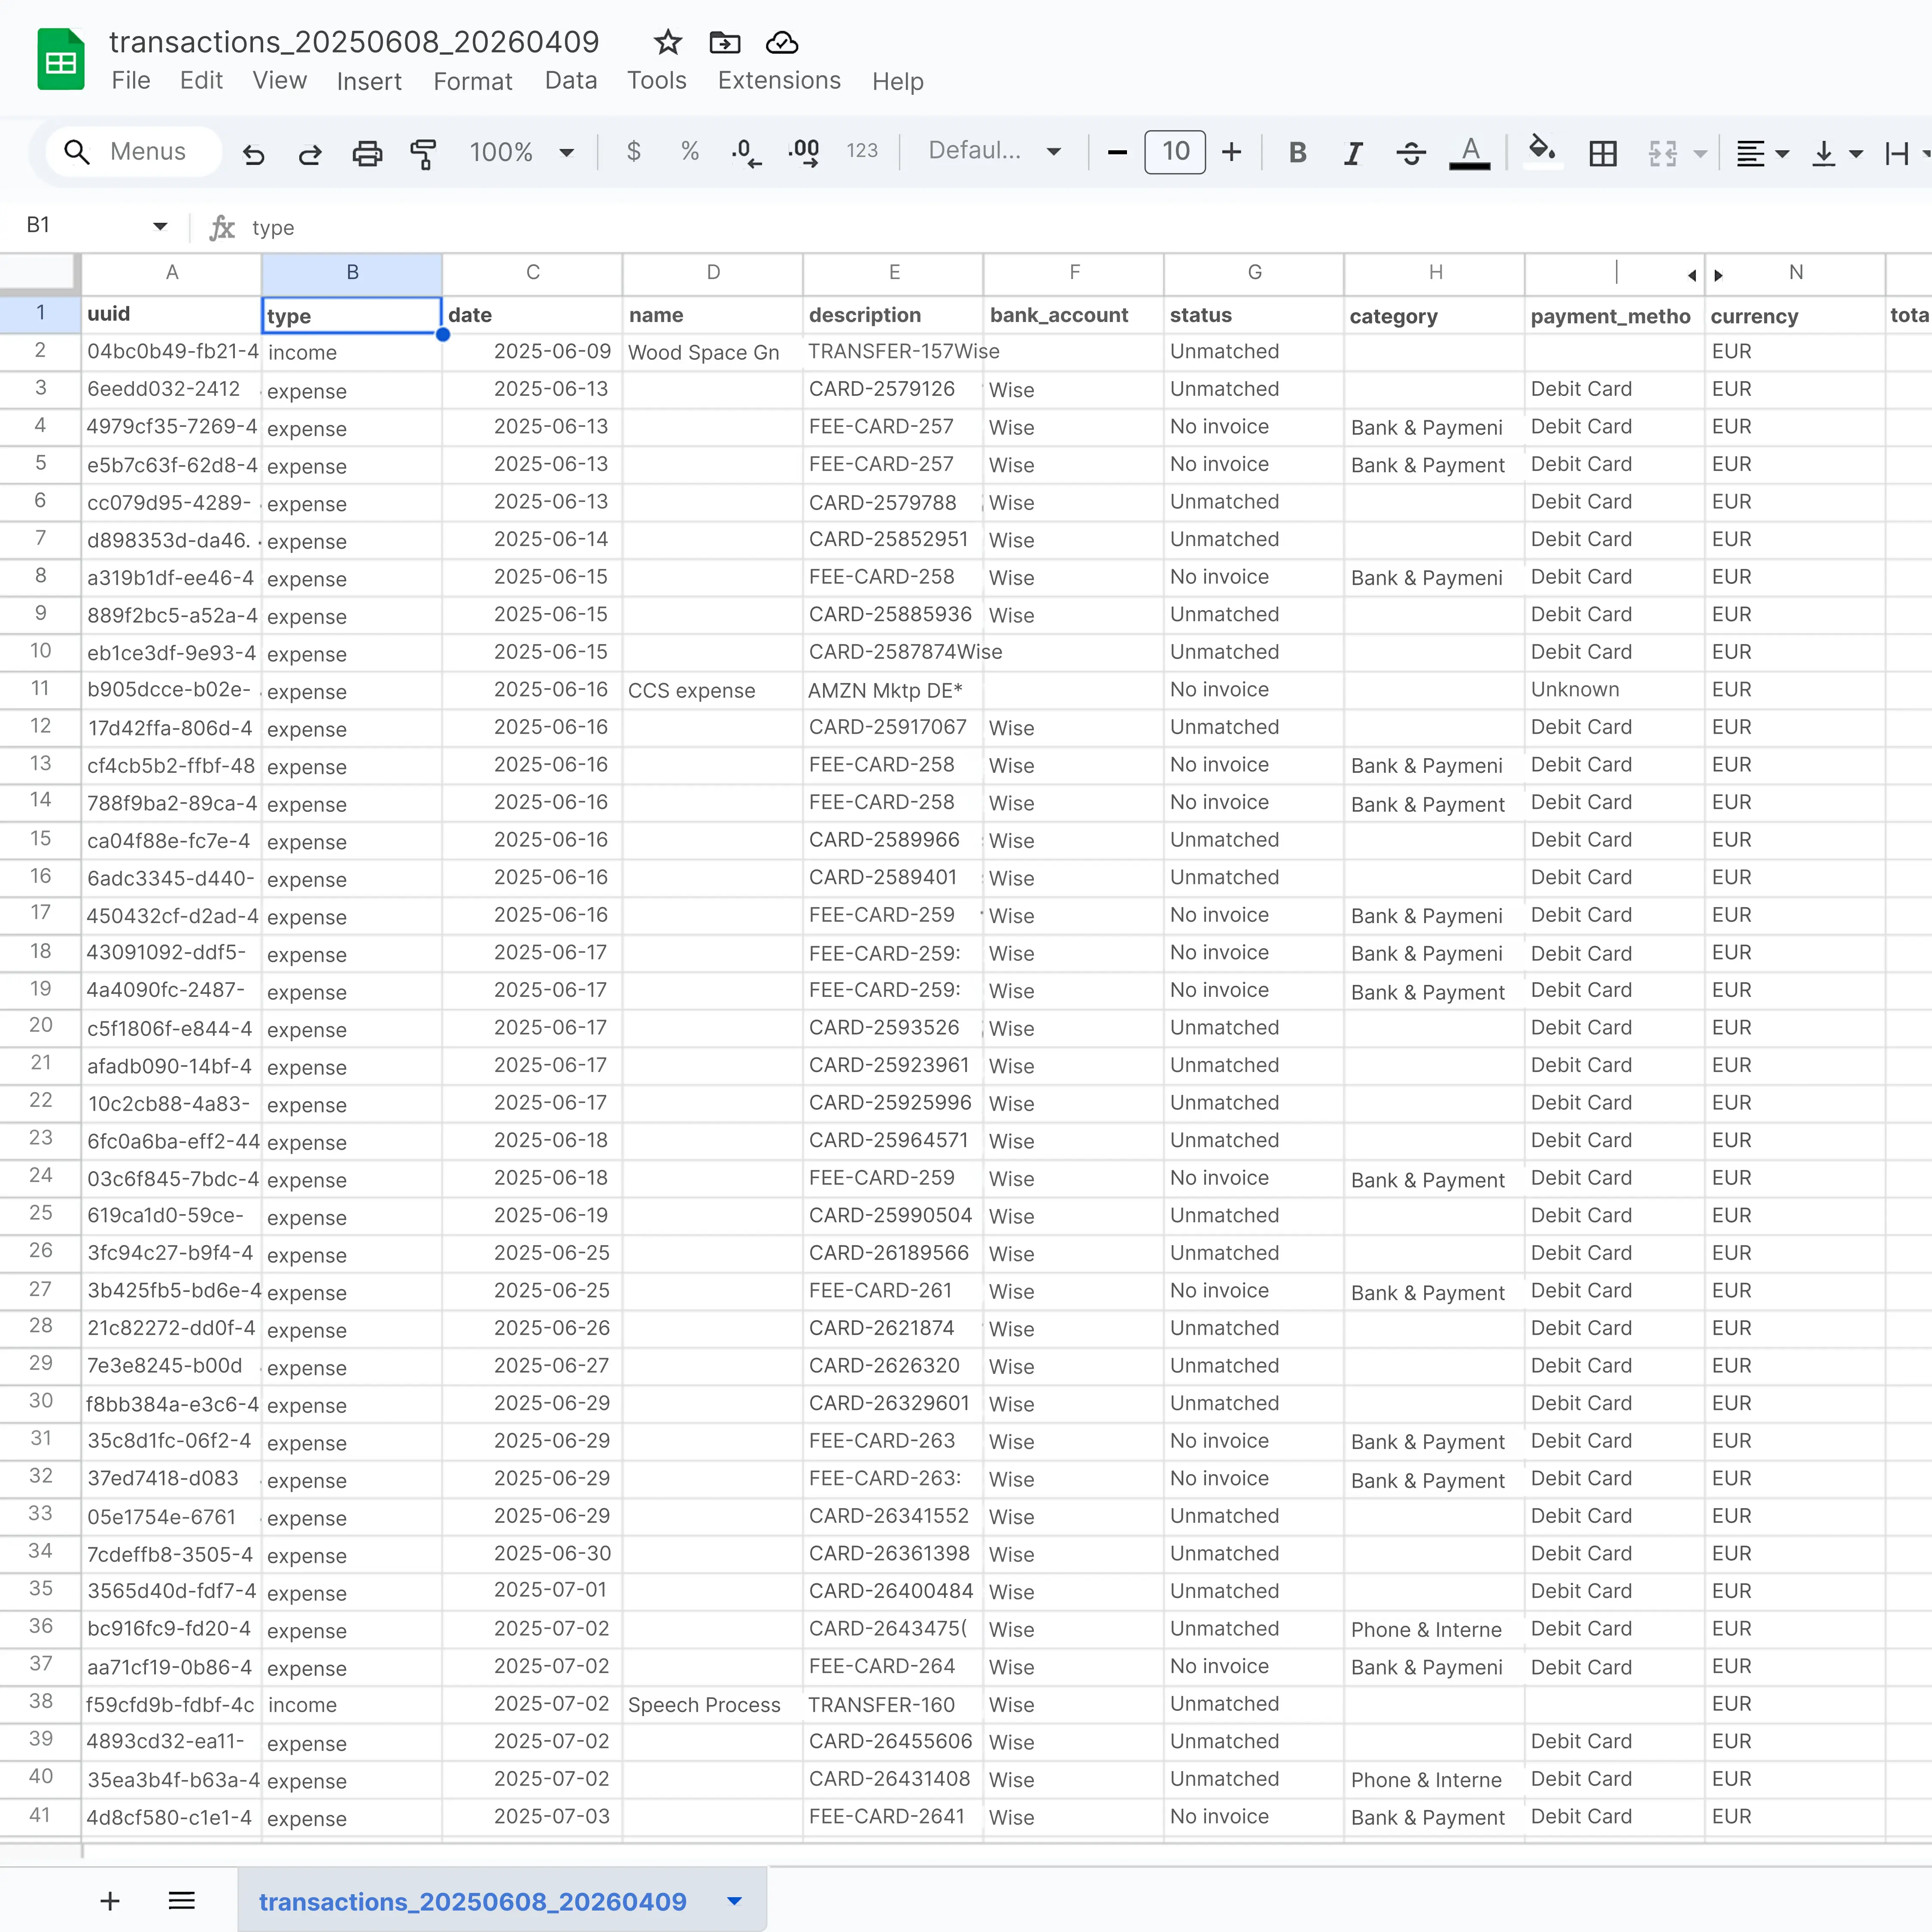1932x1932 pixels.
Task: Click the move to folder icon
Action: pyautogui.click(x=725, y=42)
